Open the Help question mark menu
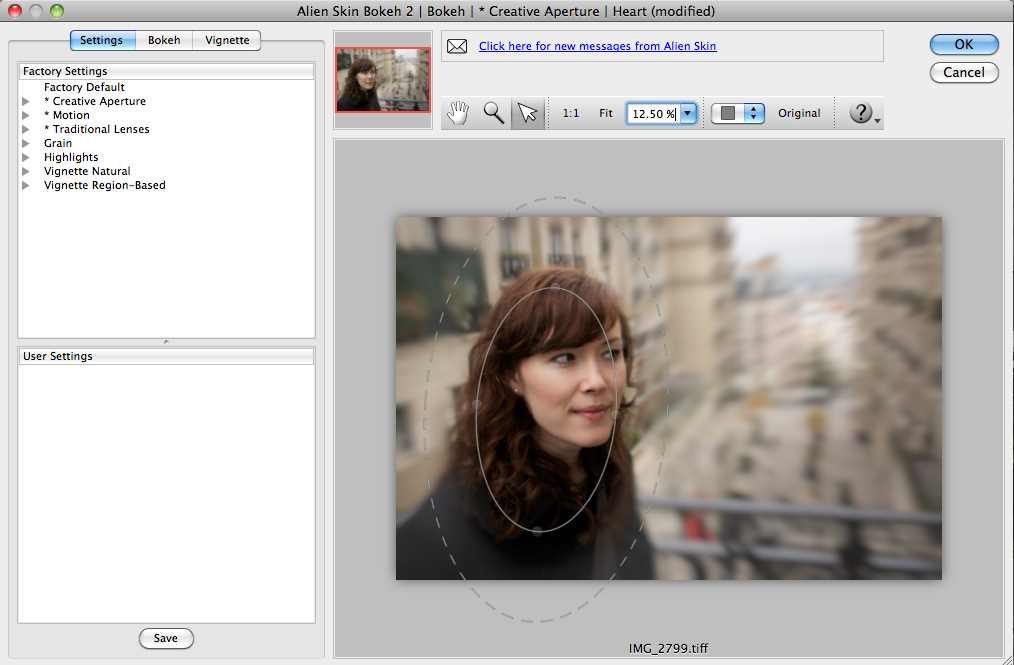 863,114
